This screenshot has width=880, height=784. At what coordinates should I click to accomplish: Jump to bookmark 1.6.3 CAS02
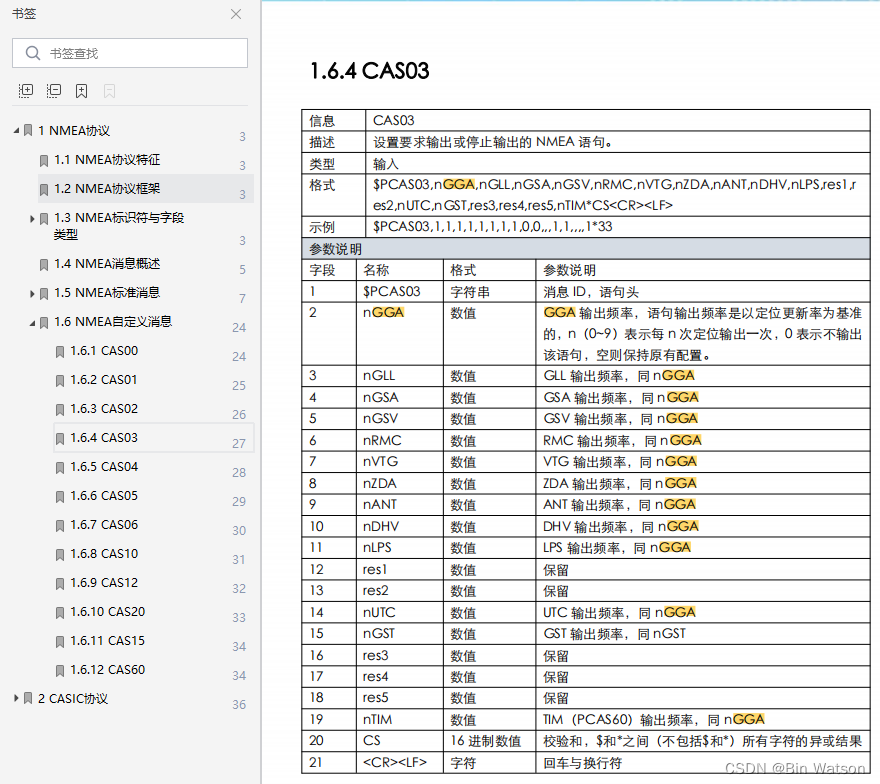(104, 409)
